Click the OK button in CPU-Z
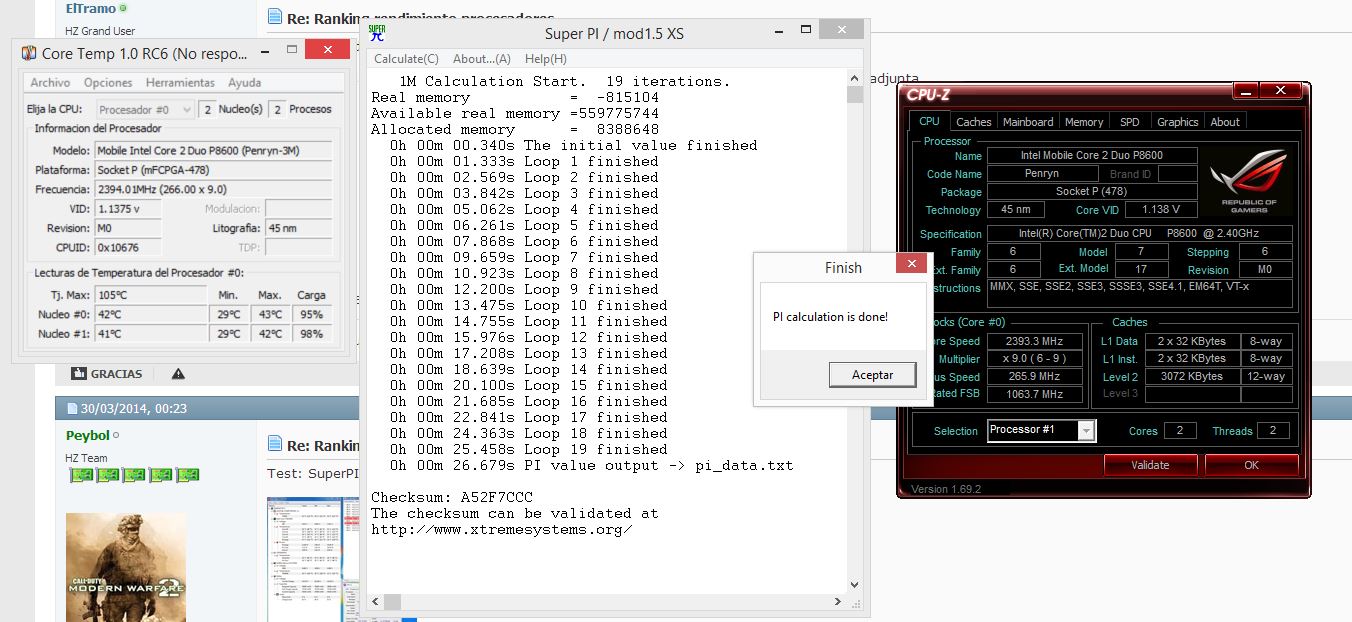Image resolution: width=1352 pixels, height=622 pixels. (x=1251, y=465)
